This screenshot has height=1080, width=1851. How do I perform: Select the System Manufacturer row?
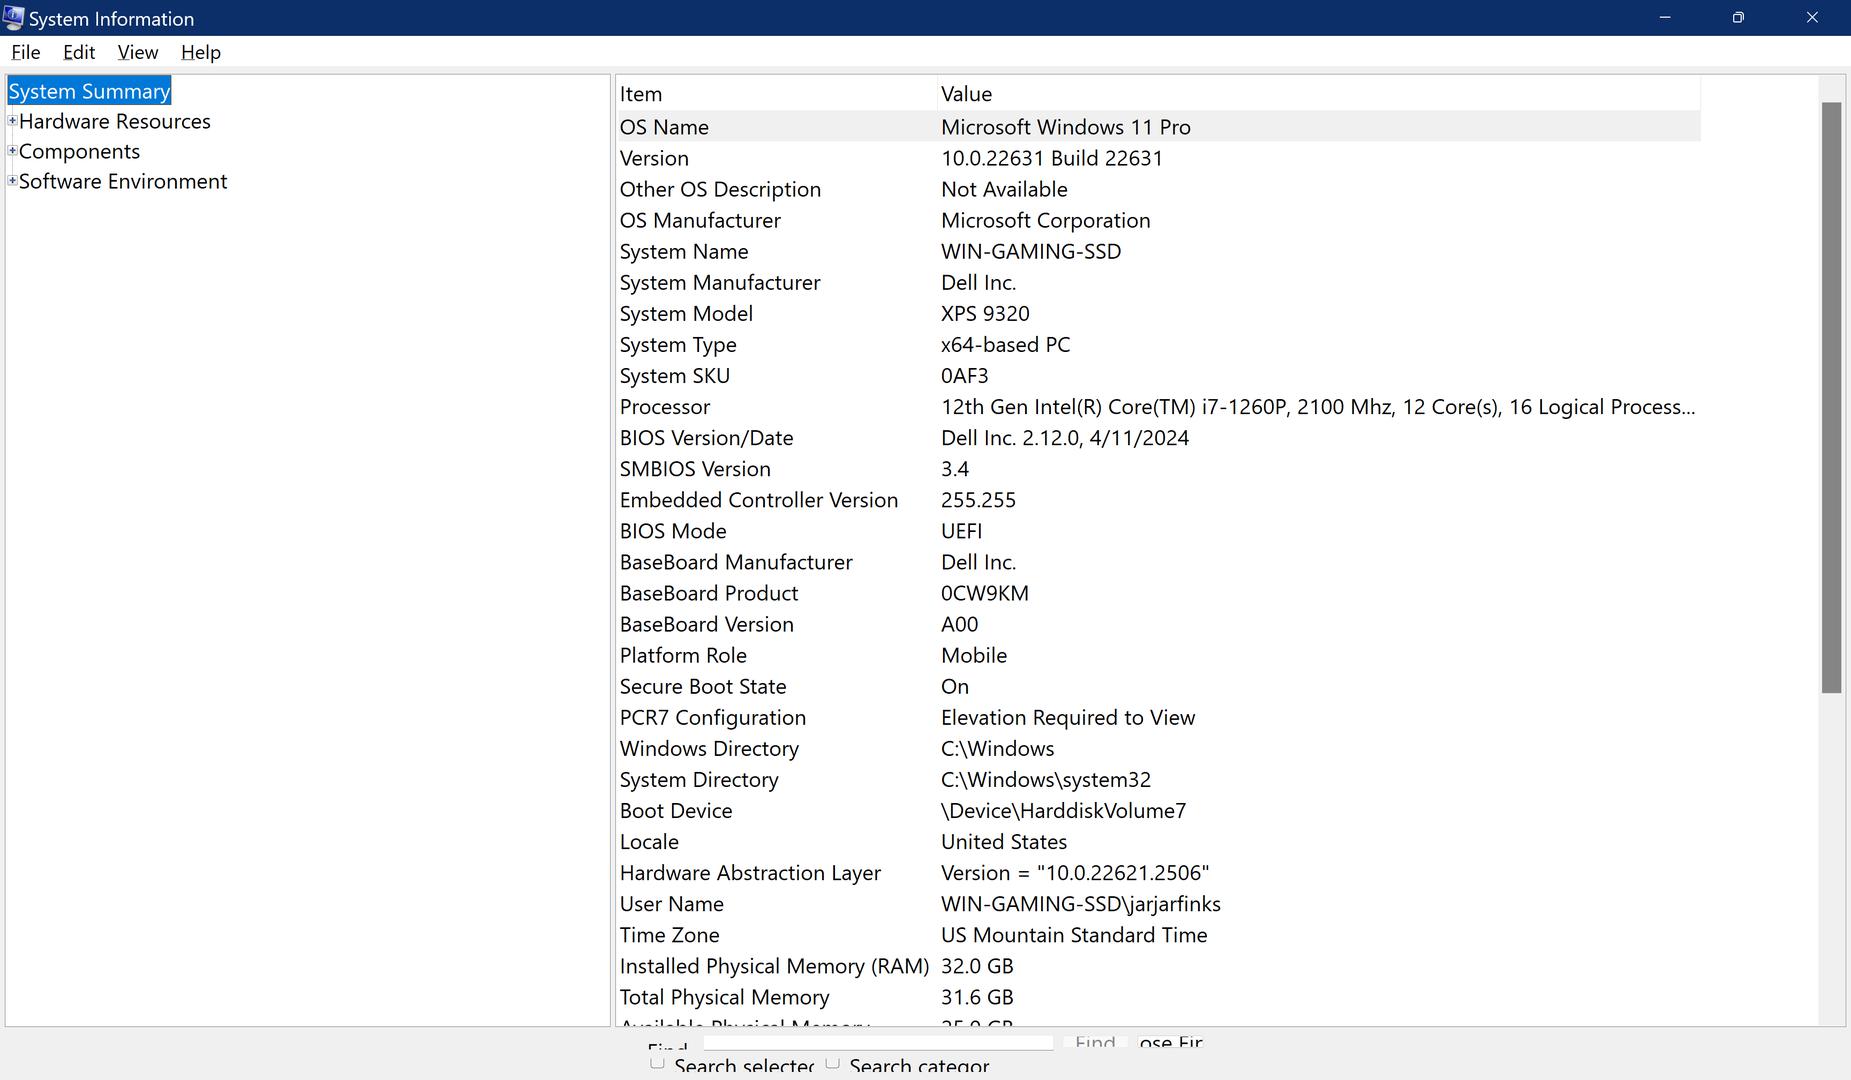[1158, 282]
